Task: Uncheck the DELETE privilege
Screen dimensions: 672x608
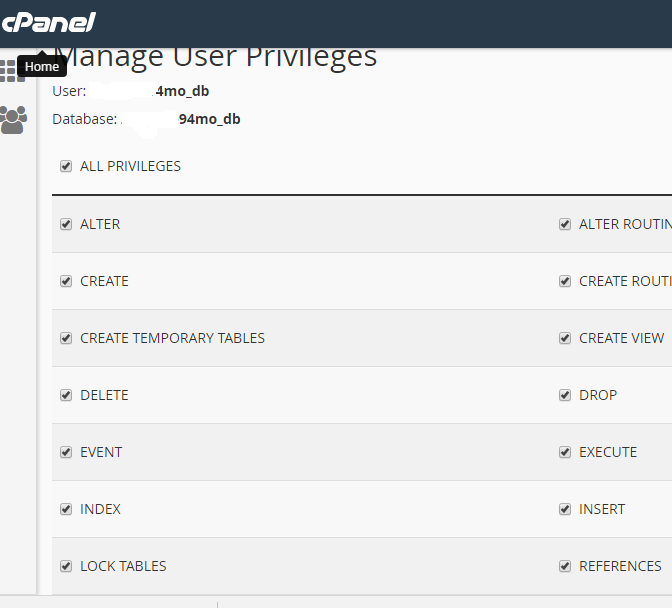Action: (x=66, y=395)
